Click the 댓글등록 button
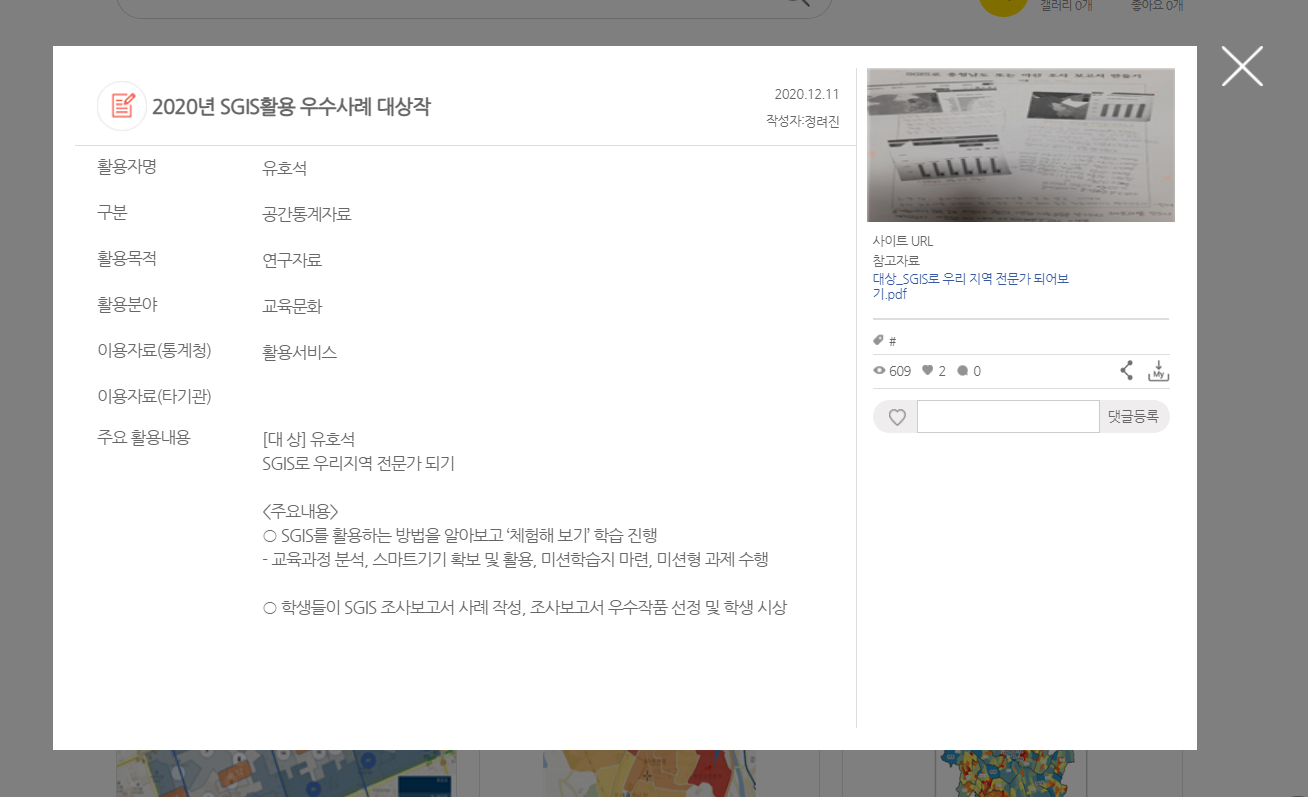 (1133, 416)
